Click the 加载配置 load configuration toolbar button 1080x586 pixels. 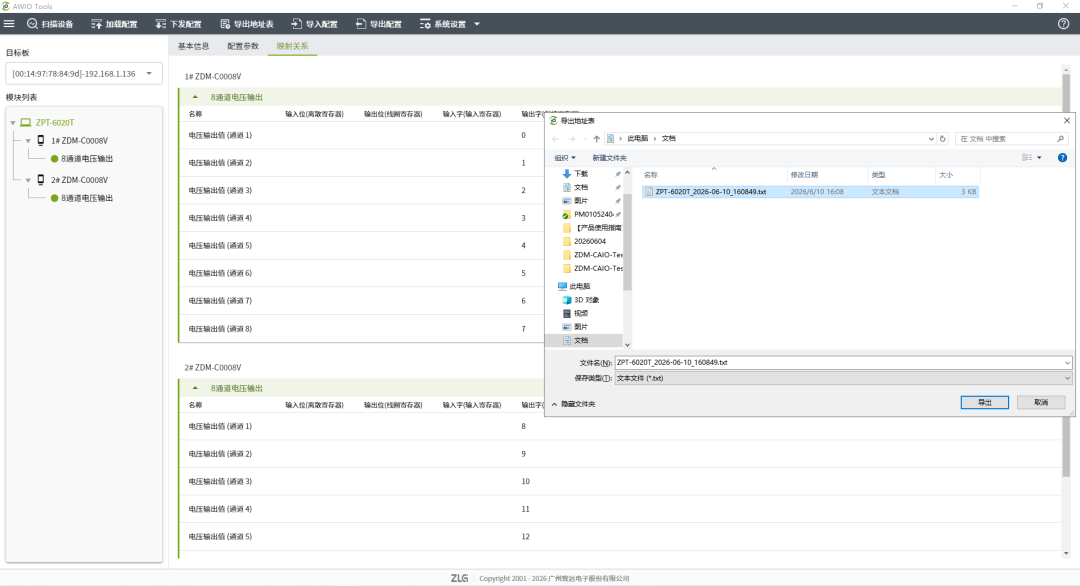click(114, 24)
